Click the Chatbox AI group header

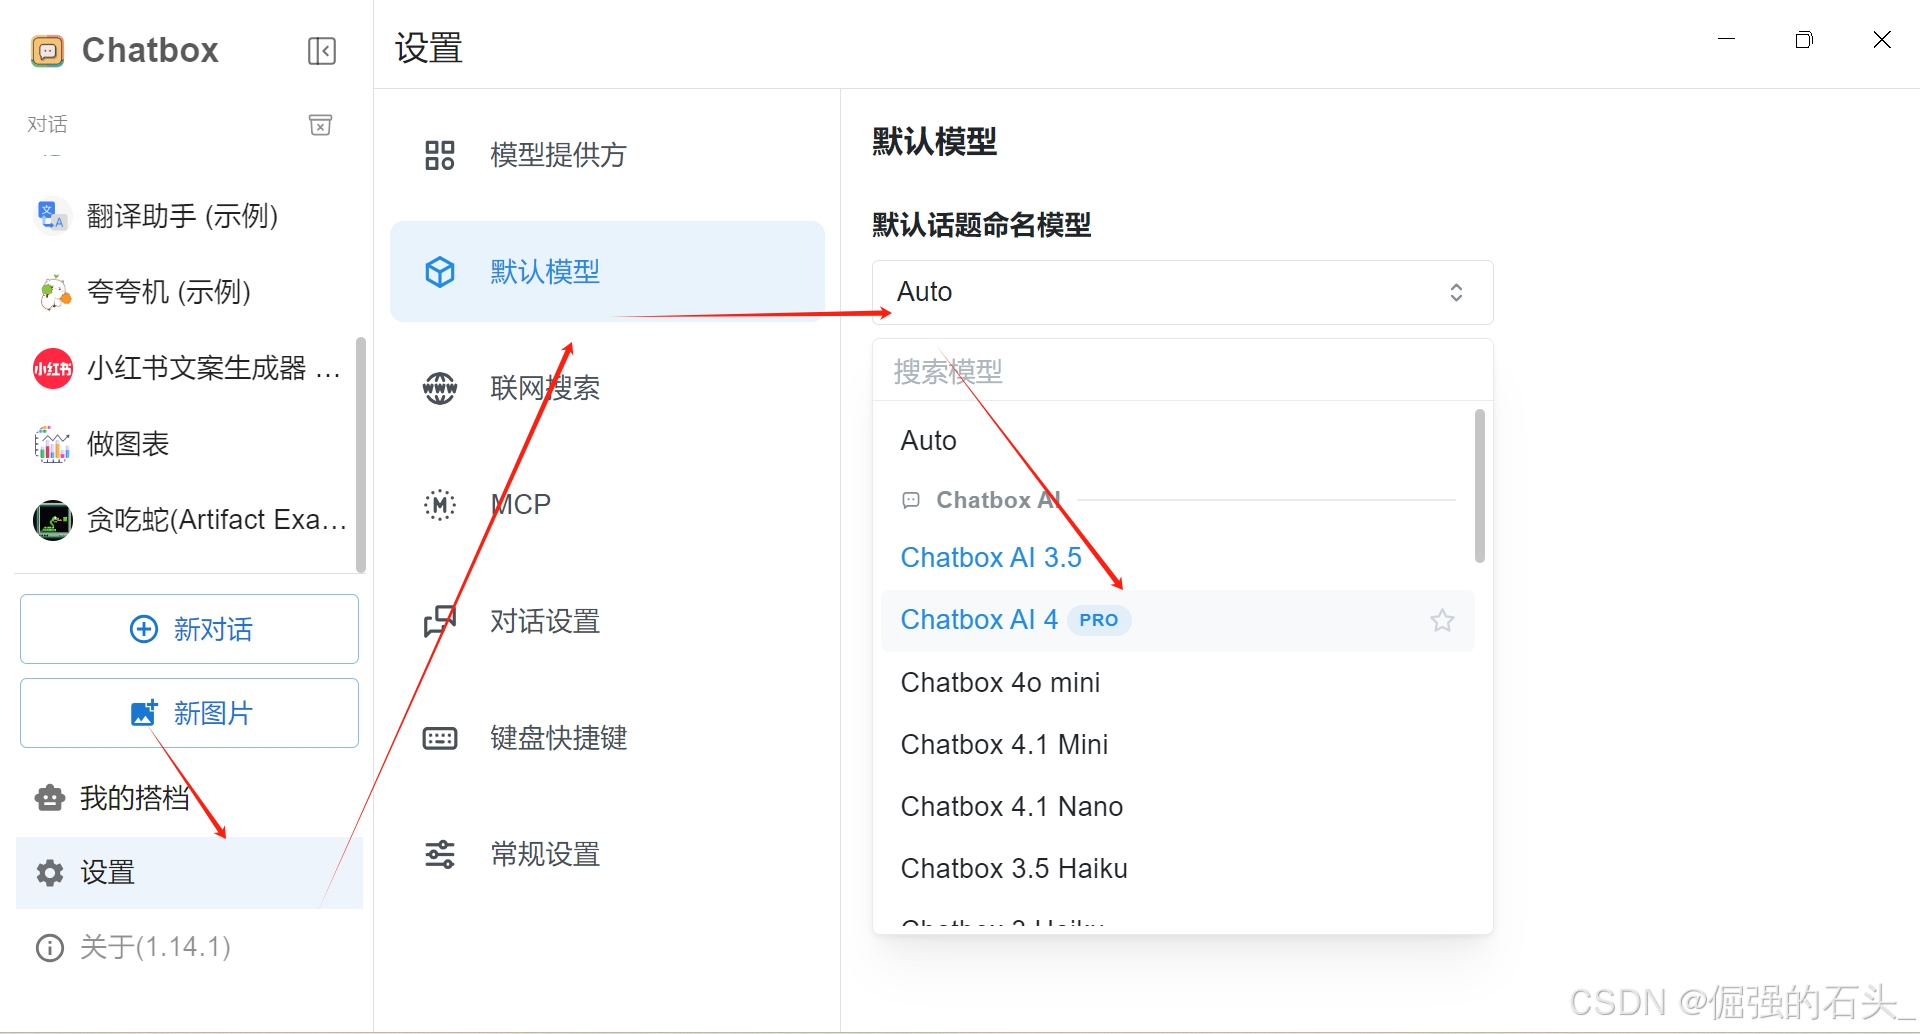click(997, 500)
